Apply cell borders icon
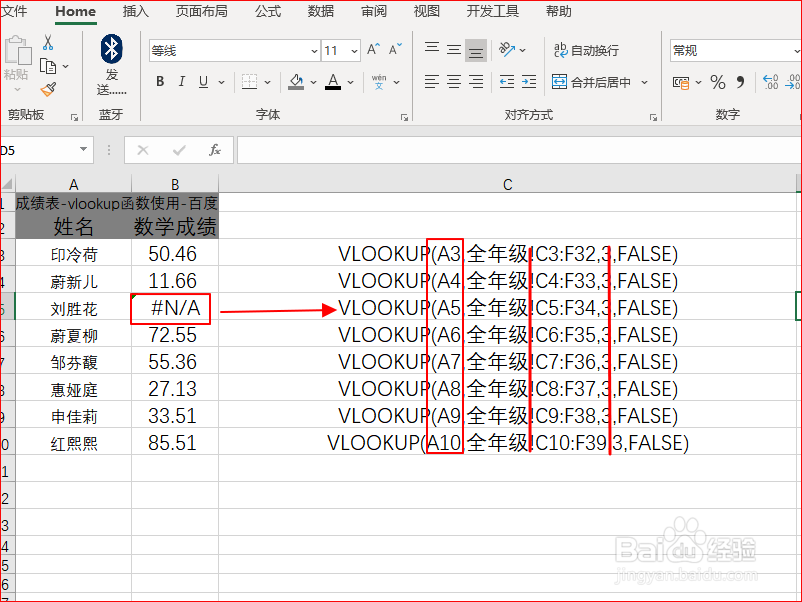This screenshot has width=802, height=602. [x=249, y=81]
